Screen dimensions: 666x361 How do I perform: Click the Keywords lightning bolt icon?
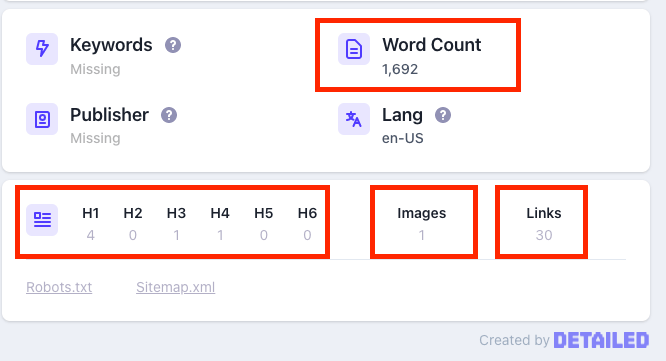pos(42,49)
